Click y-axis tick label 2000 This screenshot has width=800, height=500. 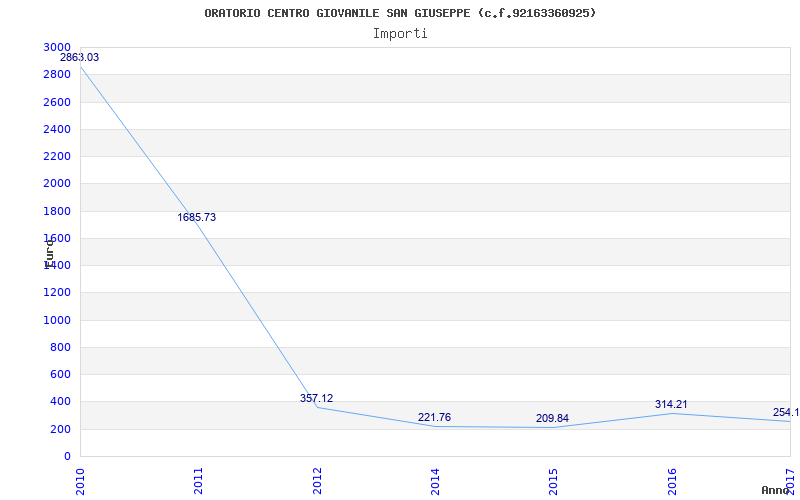click(57, 184)
